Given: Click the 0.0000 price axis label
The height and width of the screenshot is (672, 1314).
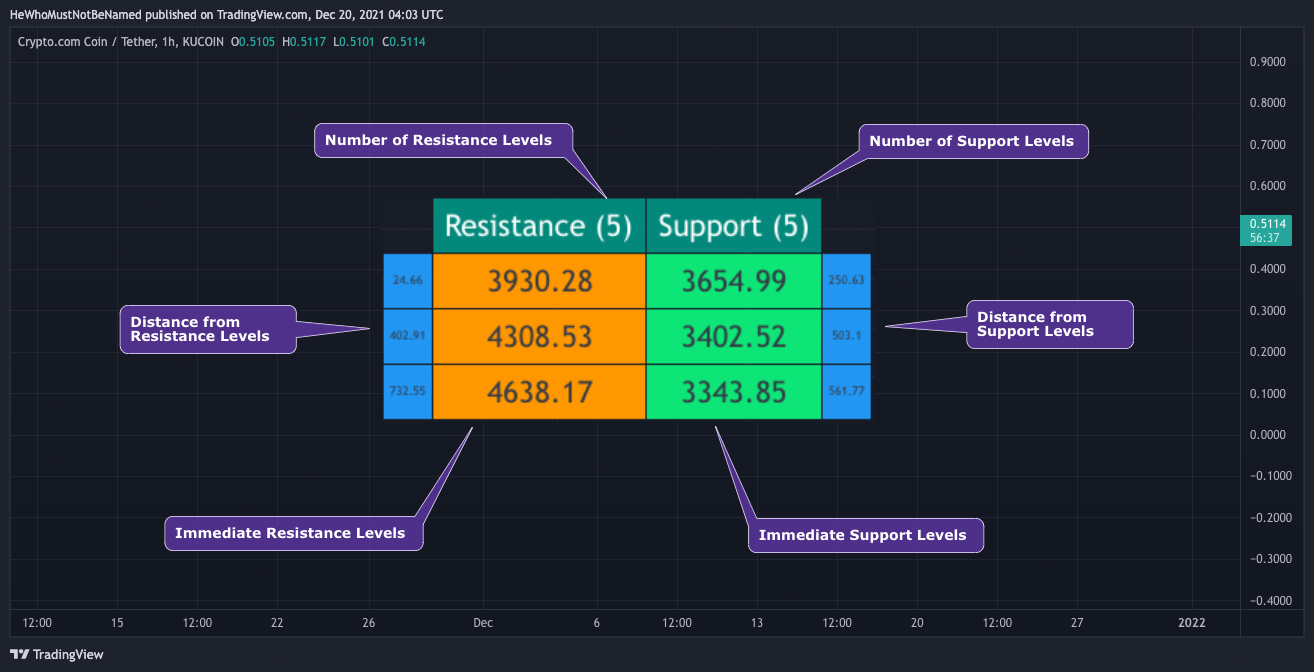Looking at the screenshot, I should (x=1268, y=435).
